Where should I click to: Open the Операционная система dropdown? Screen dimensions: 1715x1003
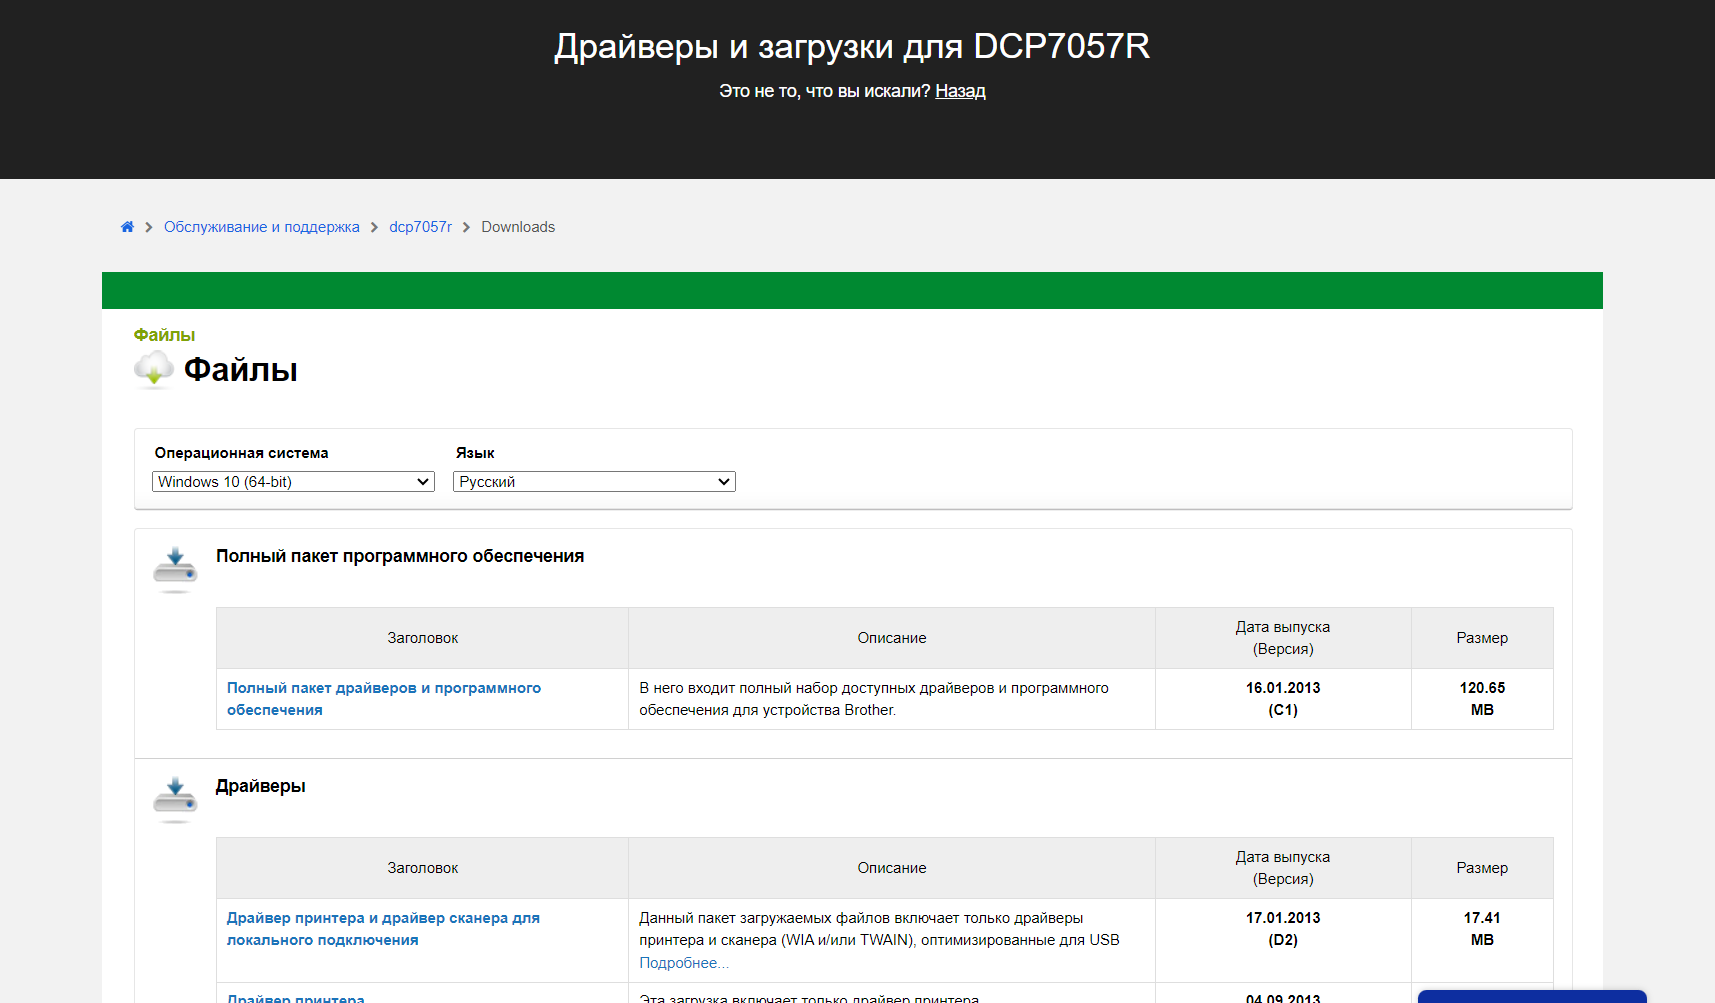pyautogui.click(x=293, y=482)
